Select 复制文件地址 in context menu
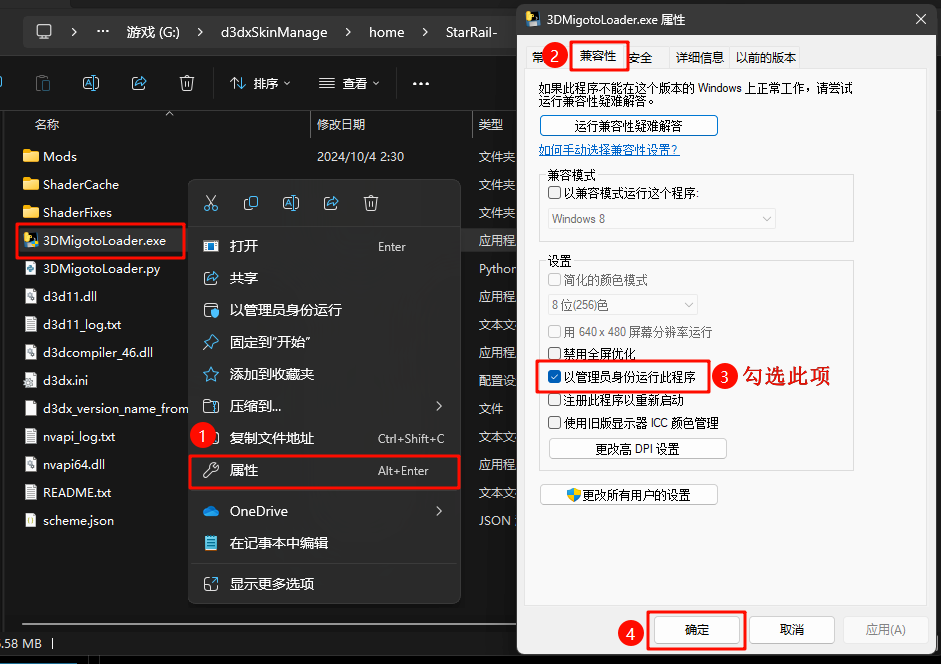This screenshot has width=941, height=664. pos(324,438)
